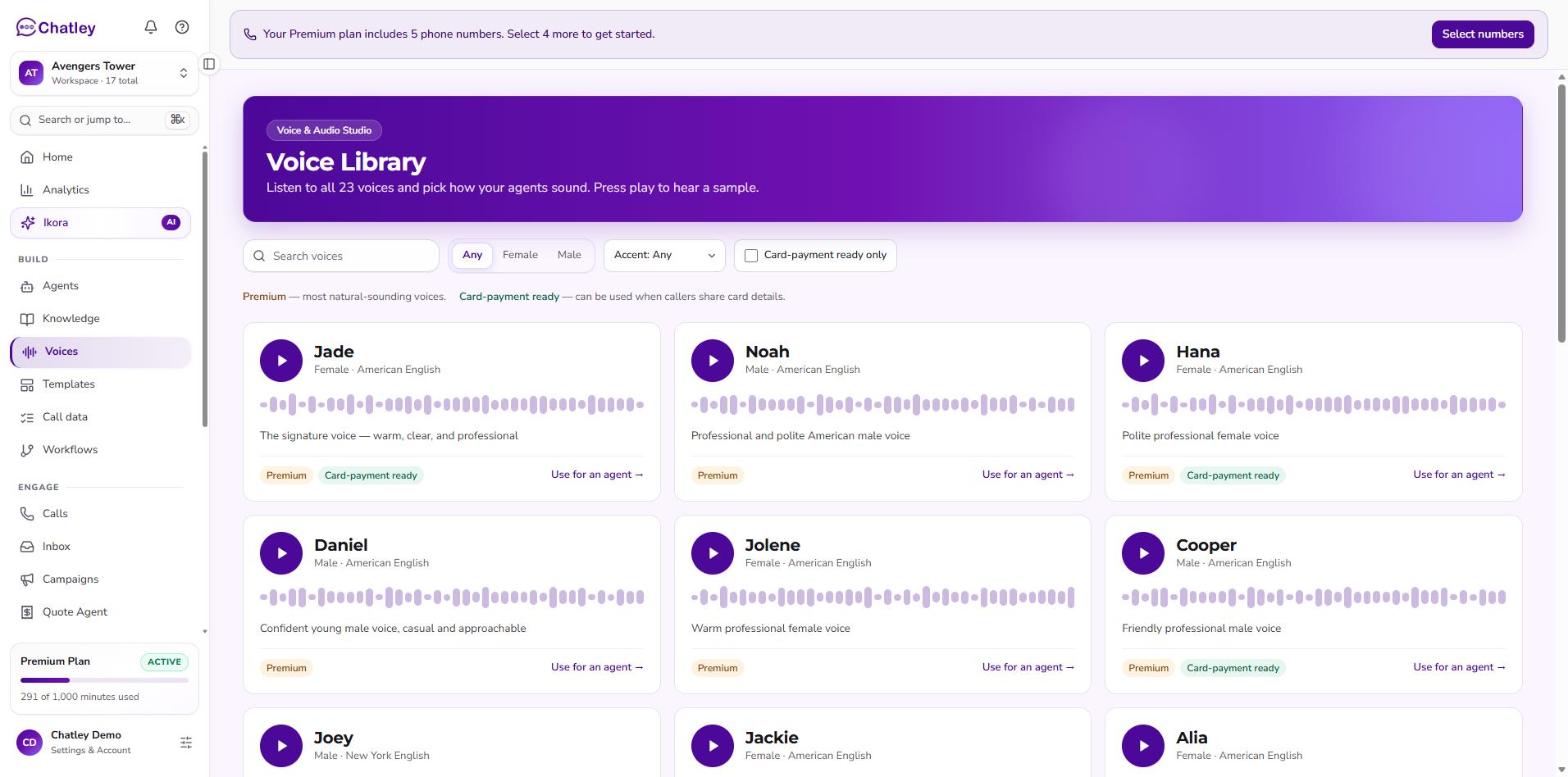Open the Templates page label
The height and width of the screenshot is (777, 1568).
click(68, 385)
